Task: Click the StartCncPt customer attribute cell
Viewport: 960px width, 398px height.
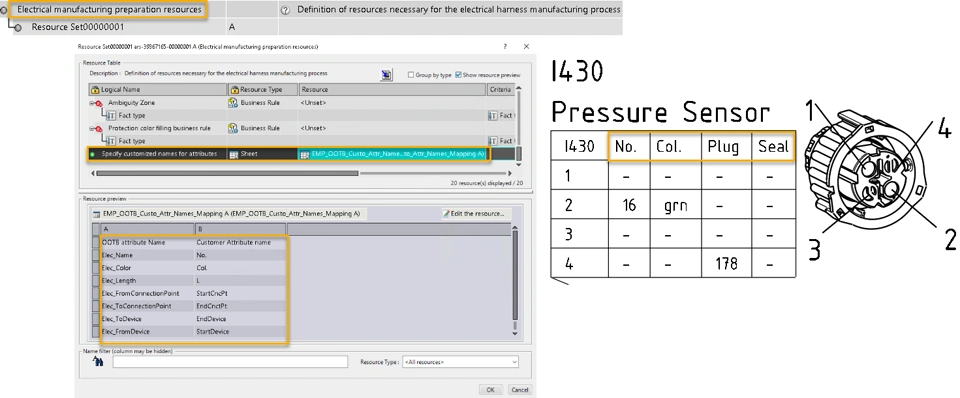Action: (240, 293)
